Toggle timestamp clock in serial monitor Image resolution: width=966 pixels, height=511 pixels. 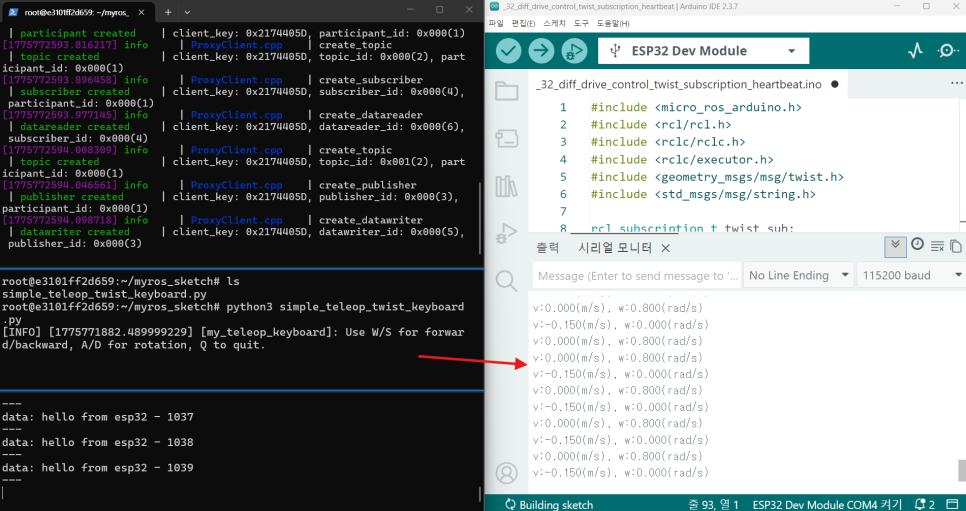(x=917, y=244)
